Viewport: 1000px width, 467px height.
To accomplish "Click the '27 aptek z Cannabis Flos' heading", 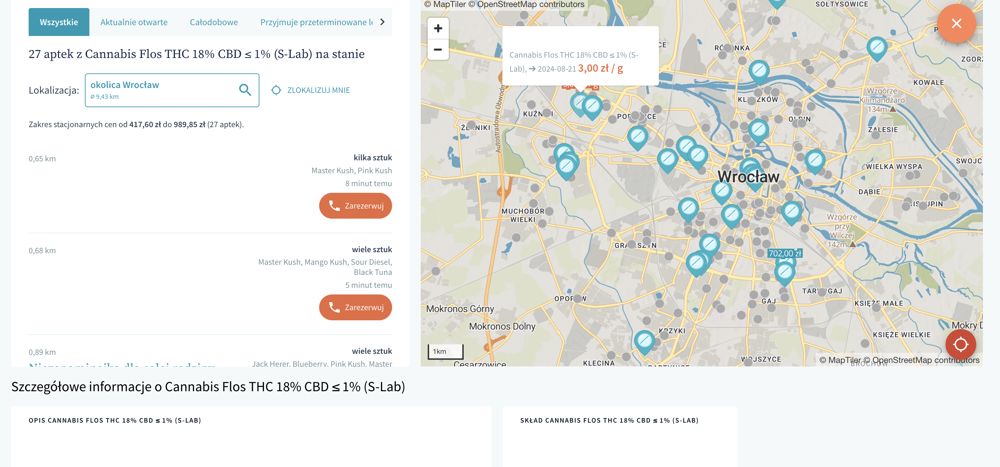I will 196,54.
